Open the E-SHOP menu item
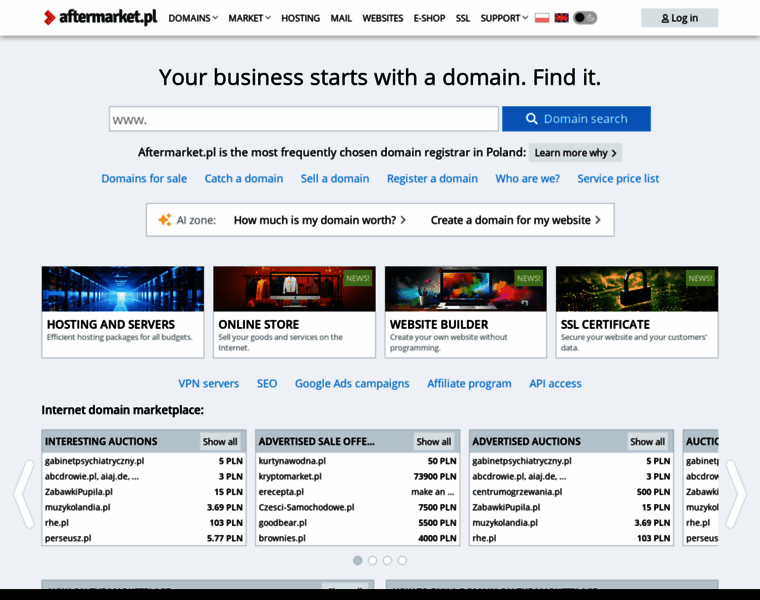The width and height of the screenshot is (760, 600). pos(429,18)
